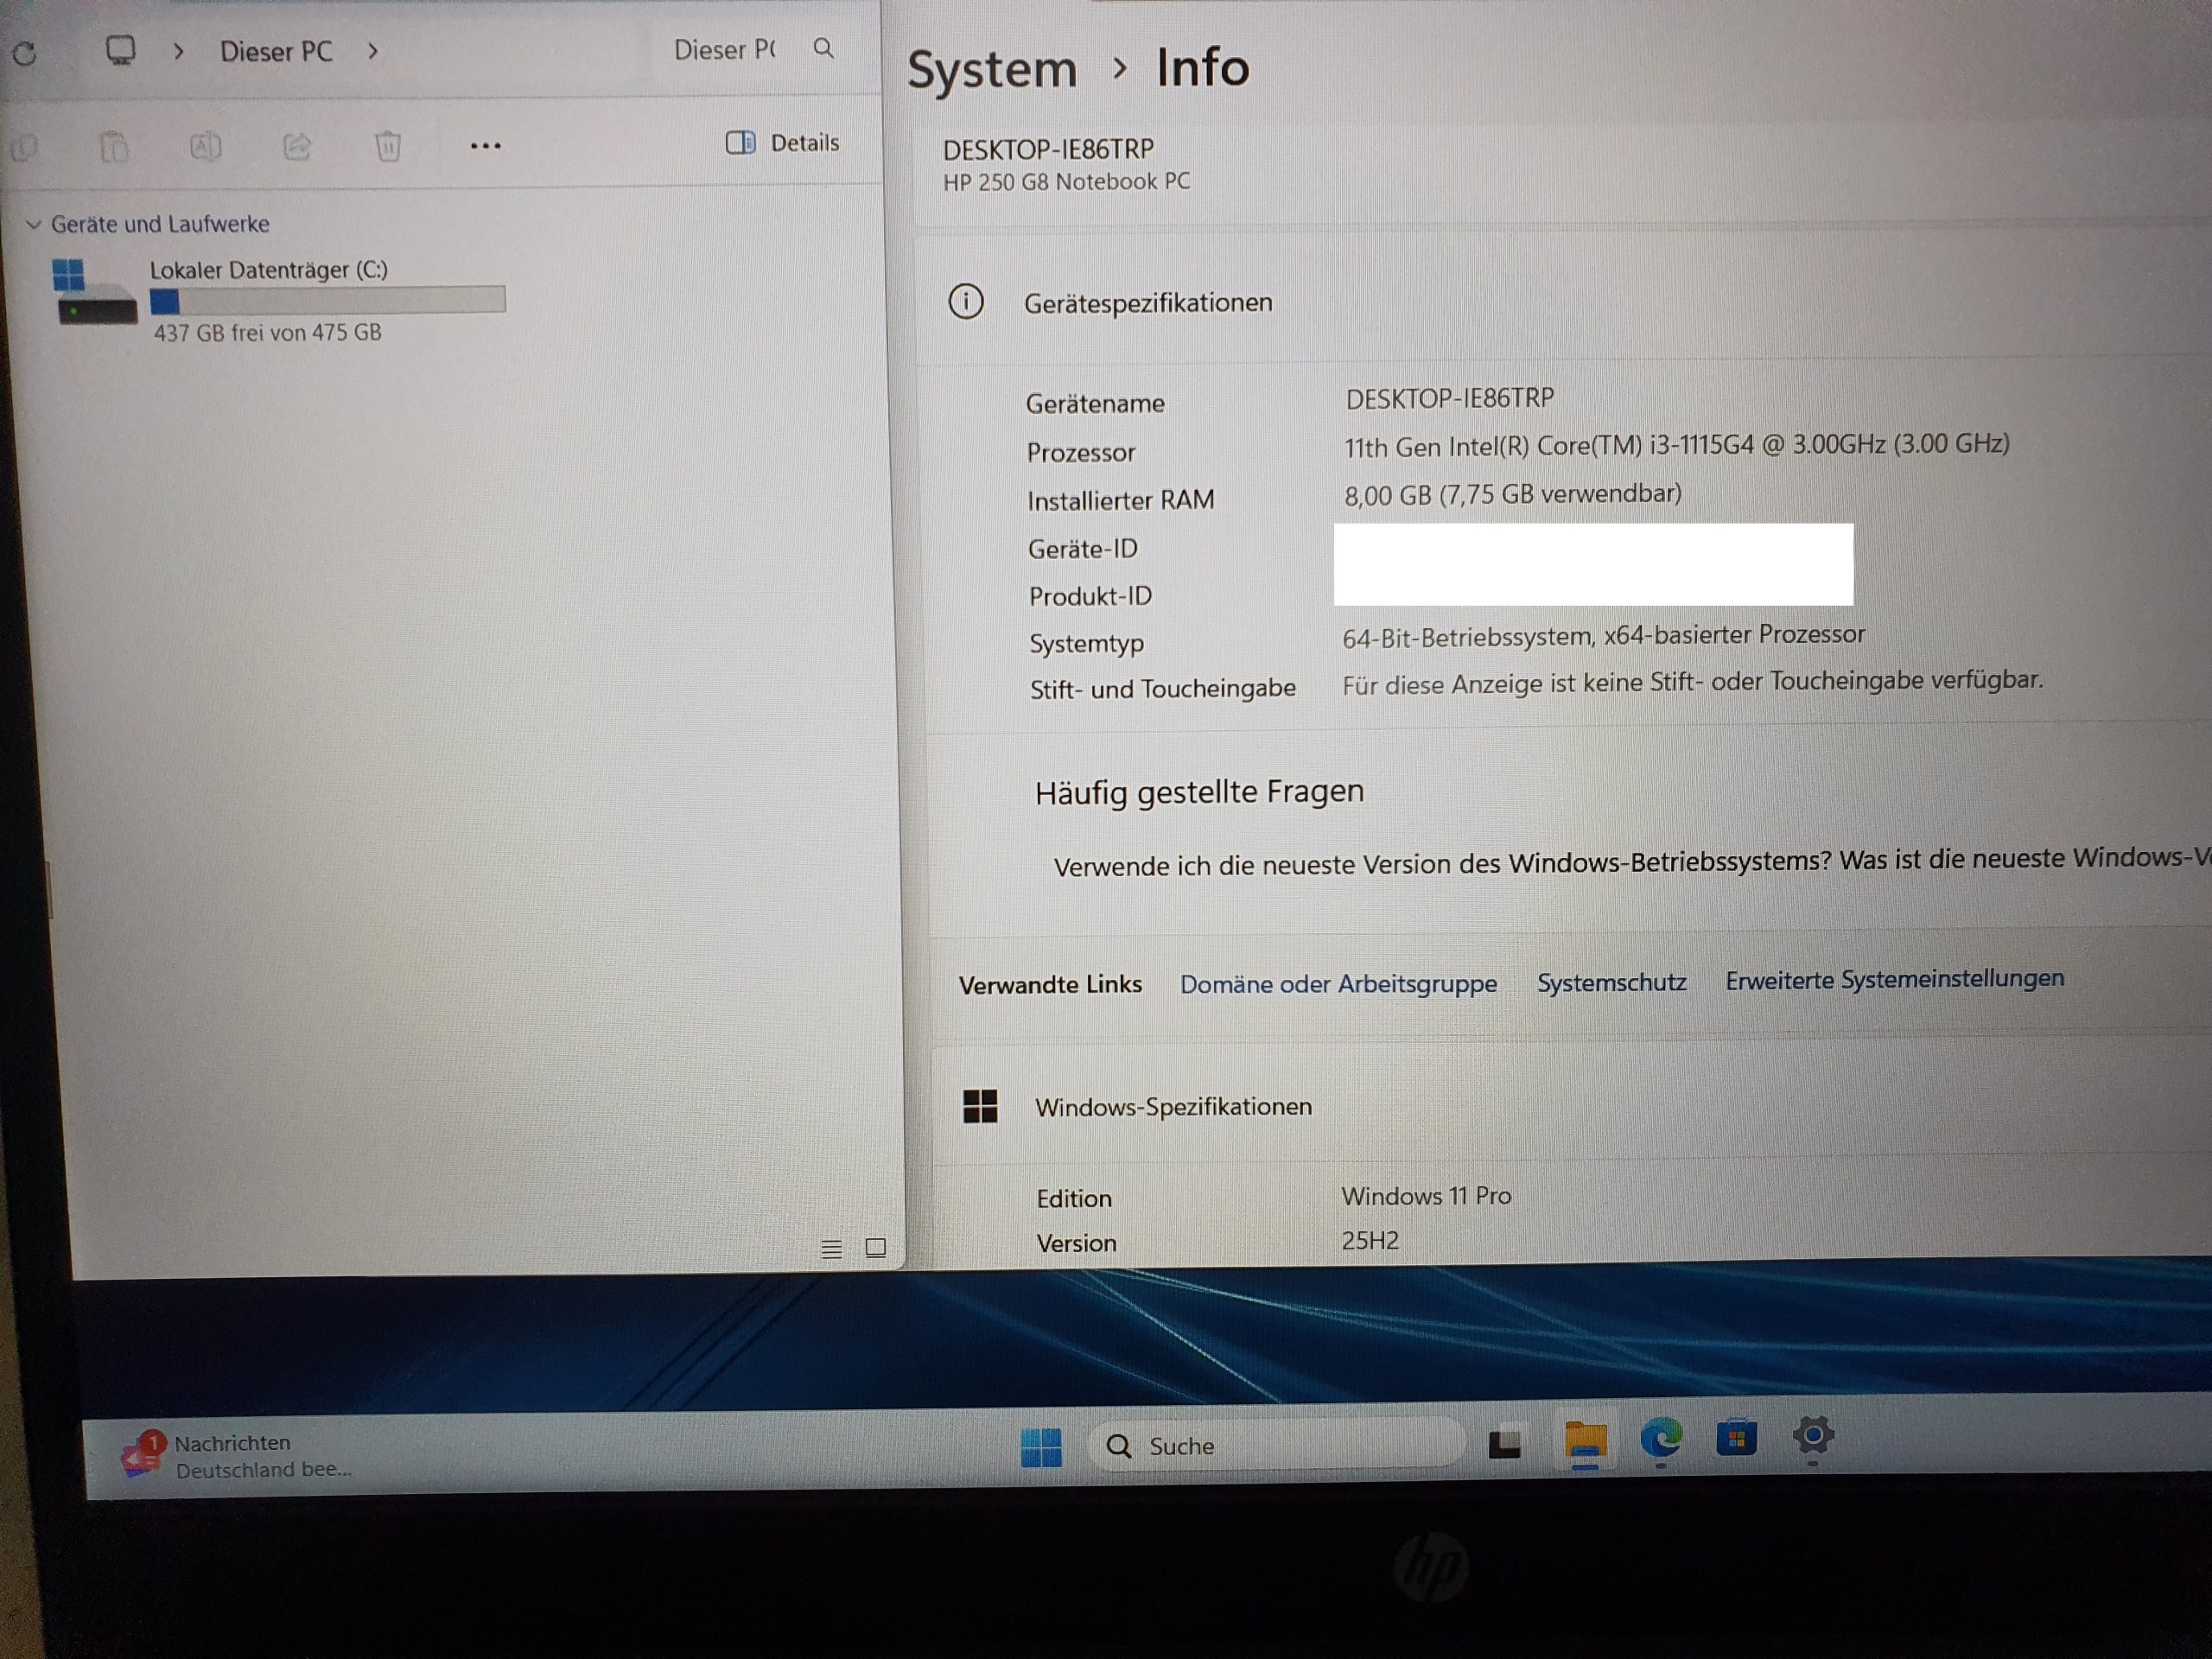Image resolution: width=2212 pixels, height=1659 pixels.
Task: Open Erweiterte Systemeinstellungen link
Action: [x=1894, y=979]
